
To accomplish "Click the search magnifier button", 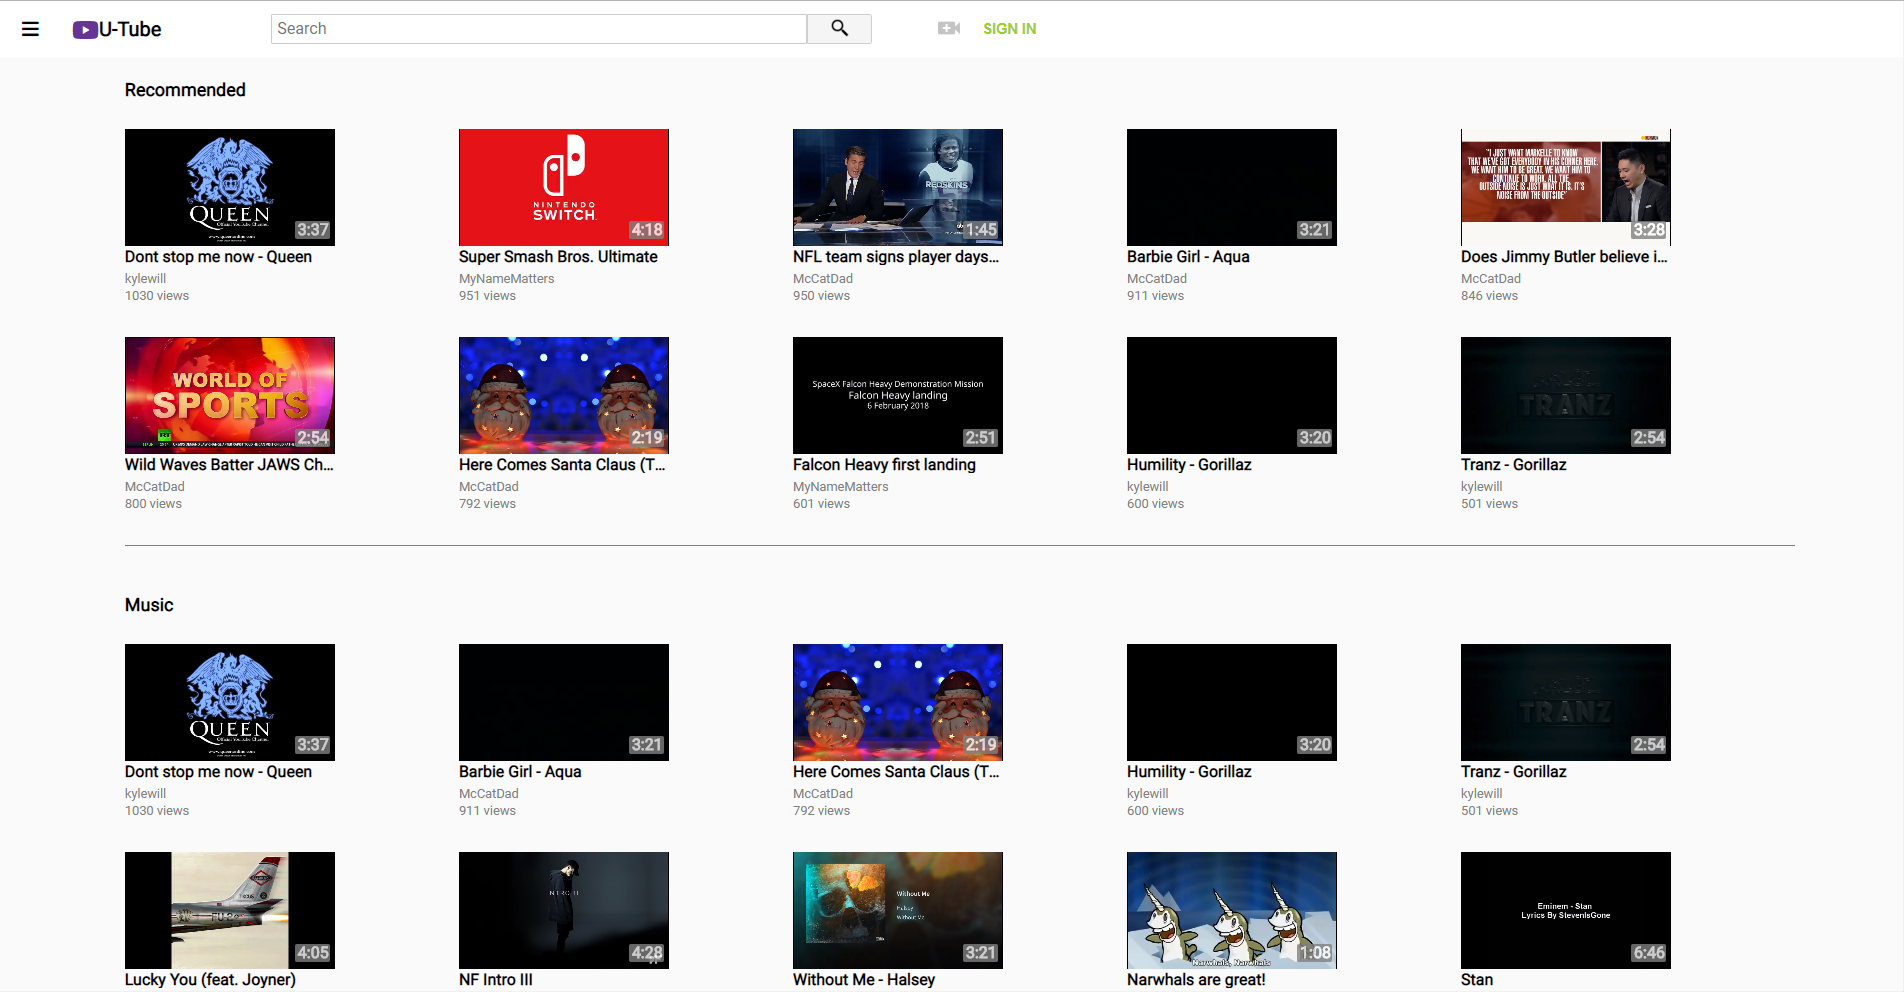I will 839,29.
